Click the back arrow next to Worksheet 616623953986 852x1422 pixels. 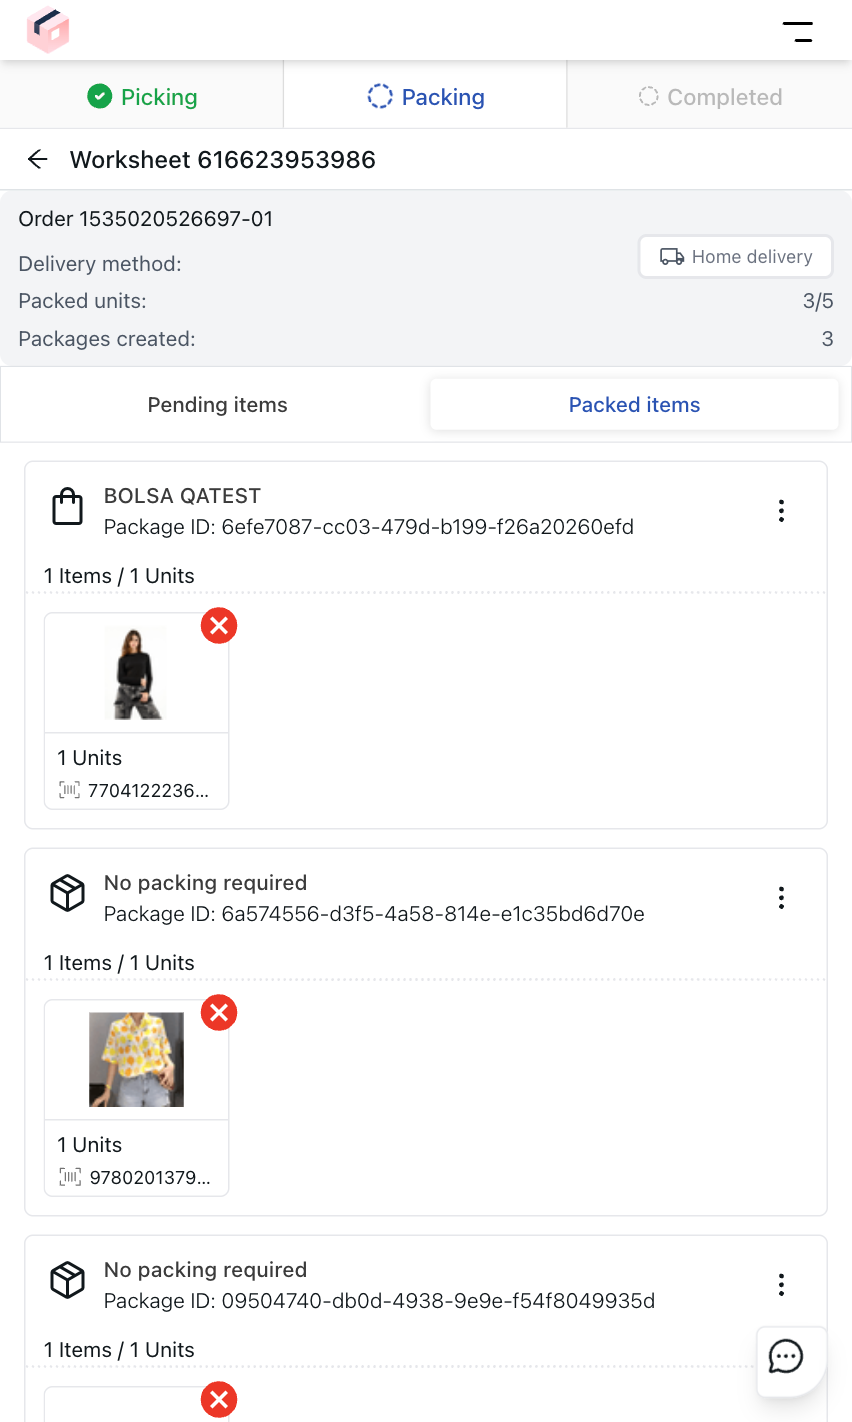(37, 158)
